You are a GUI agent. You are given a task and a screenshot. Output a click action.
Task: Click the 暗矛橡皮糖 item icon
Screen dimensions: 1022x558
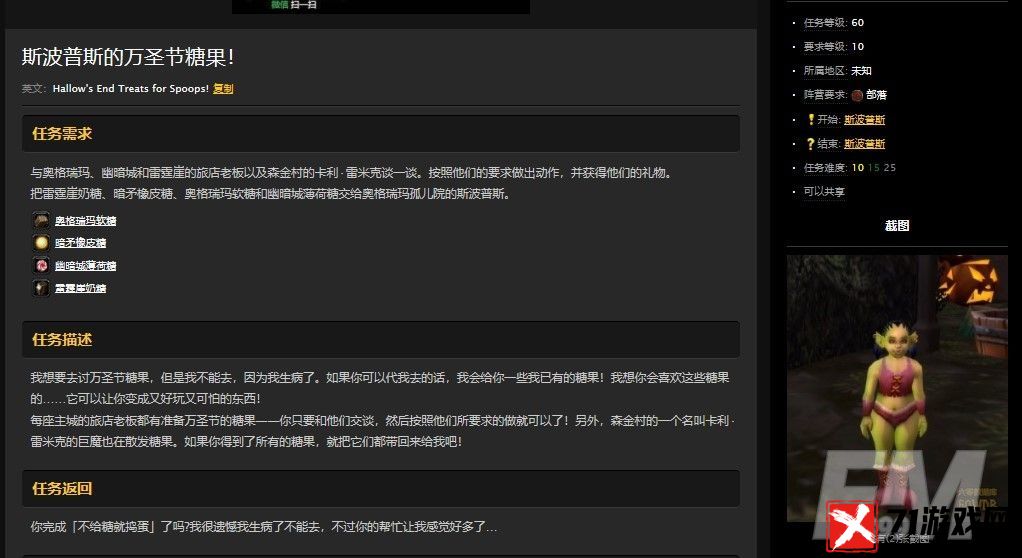[x=41, y=242]
